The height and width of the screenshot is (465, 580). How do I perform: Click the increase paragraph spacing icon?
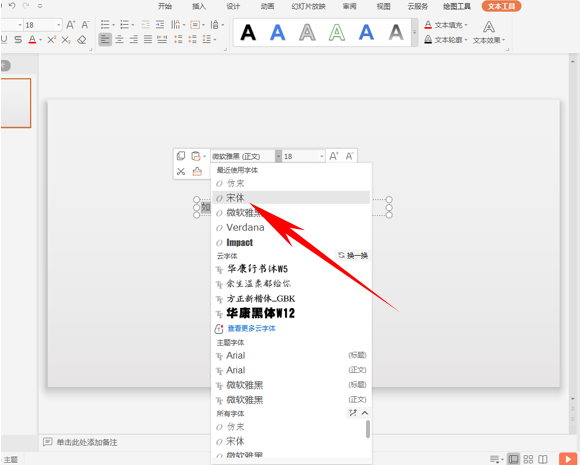pyautogui.click(x=178, y=39)
